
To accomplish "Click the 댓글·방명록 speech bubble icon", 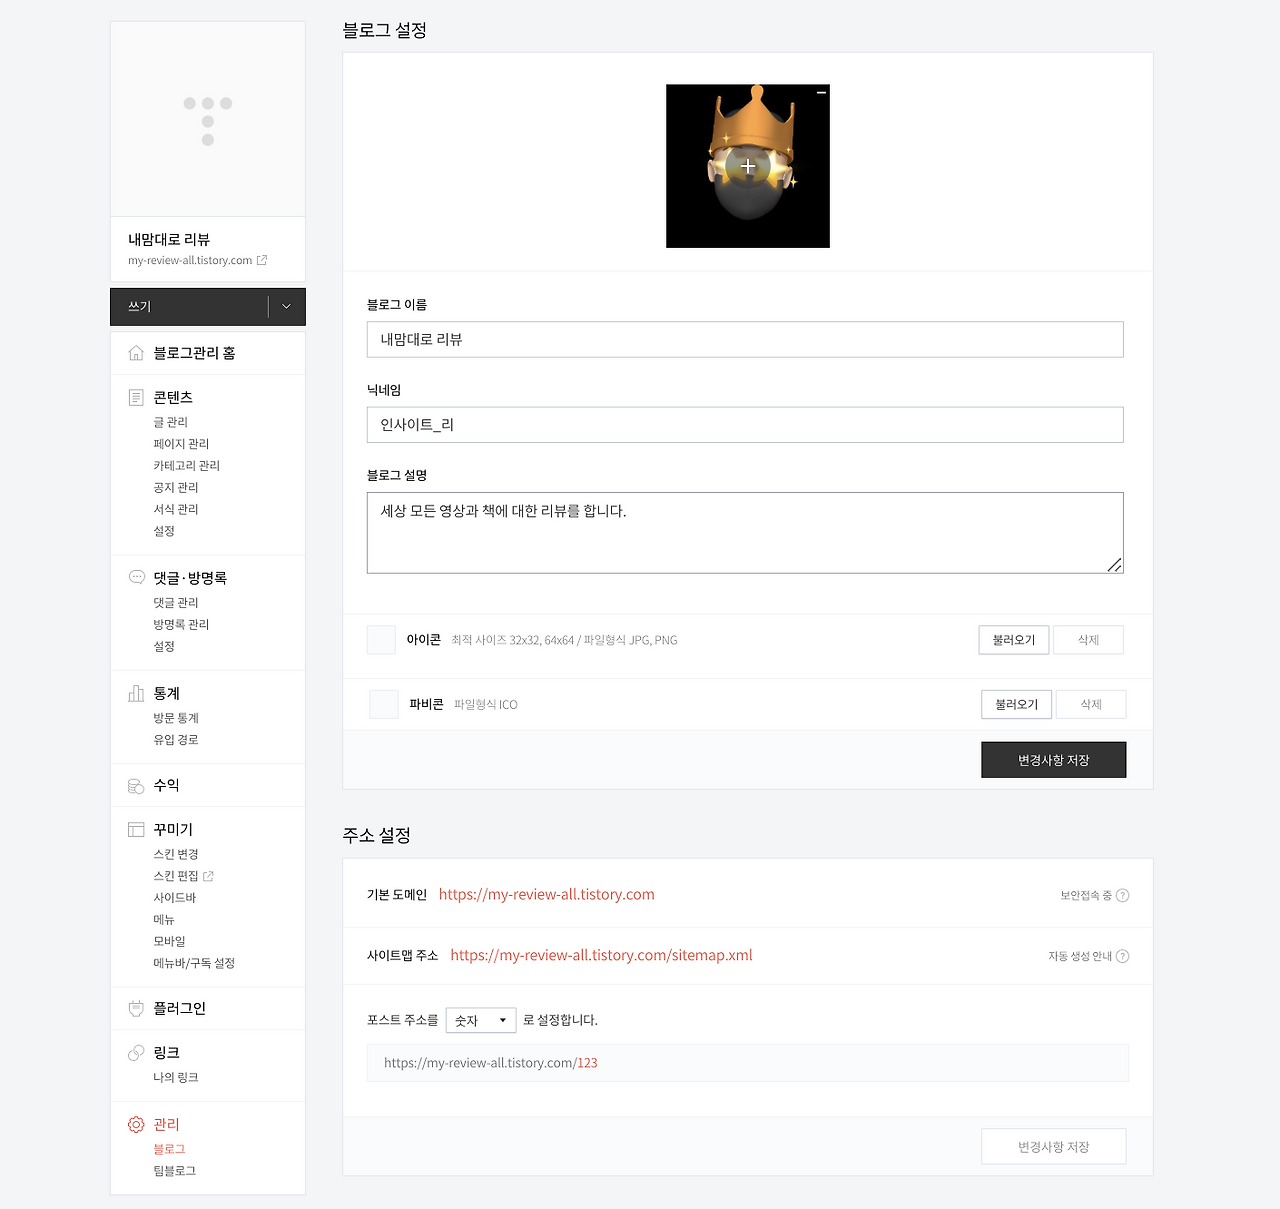I will tap(136, 577).
